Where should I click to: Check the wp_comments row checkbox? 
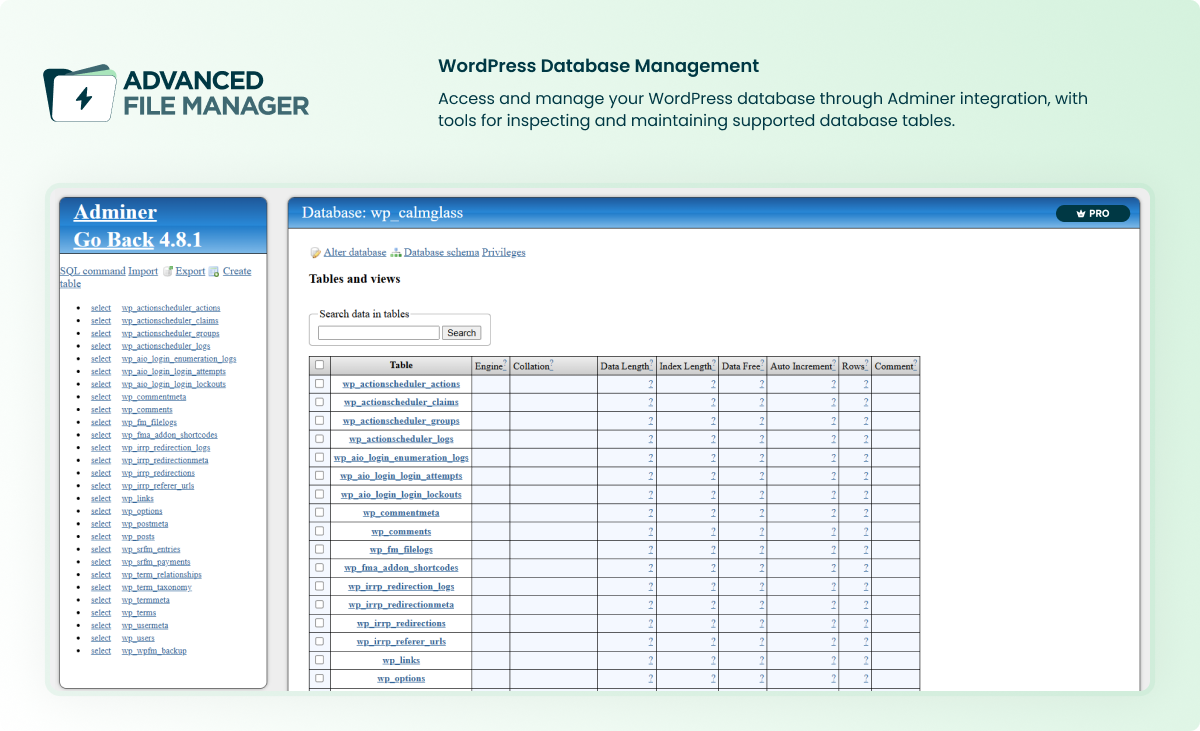point(320,531)
